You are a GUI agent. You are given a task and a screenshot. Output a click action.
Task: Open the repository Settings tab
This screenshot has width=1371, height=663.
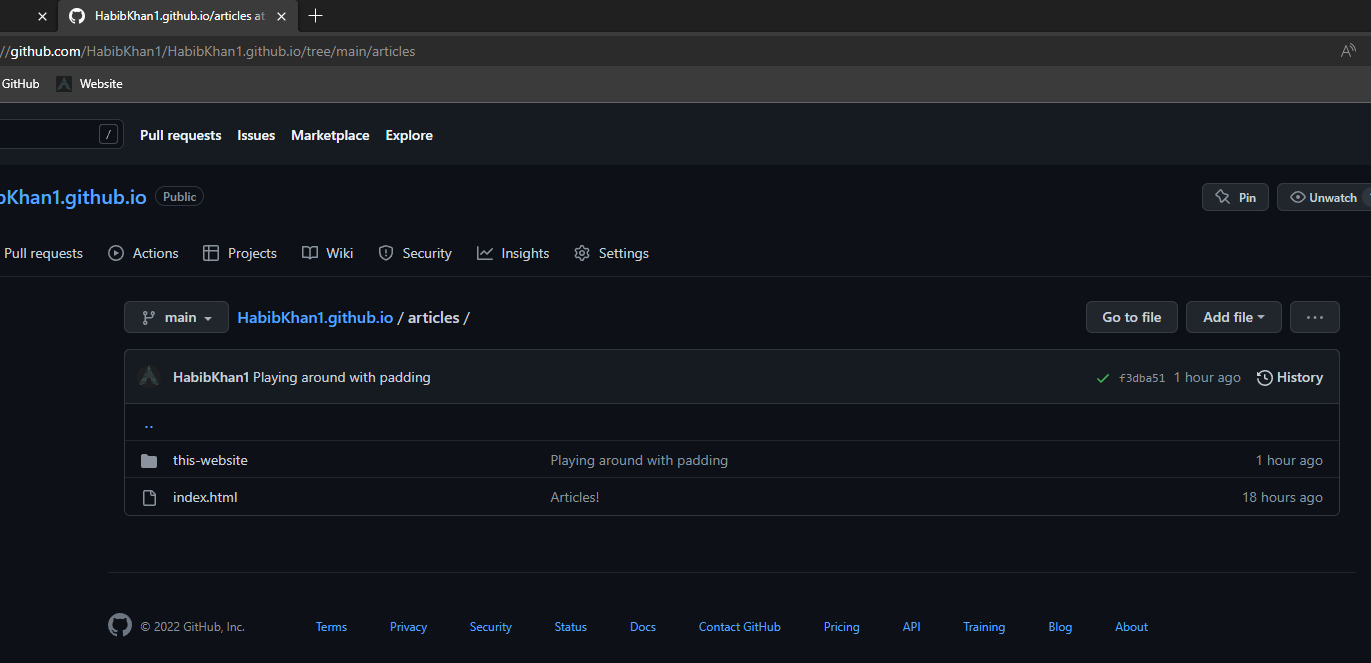click(611, 253)
